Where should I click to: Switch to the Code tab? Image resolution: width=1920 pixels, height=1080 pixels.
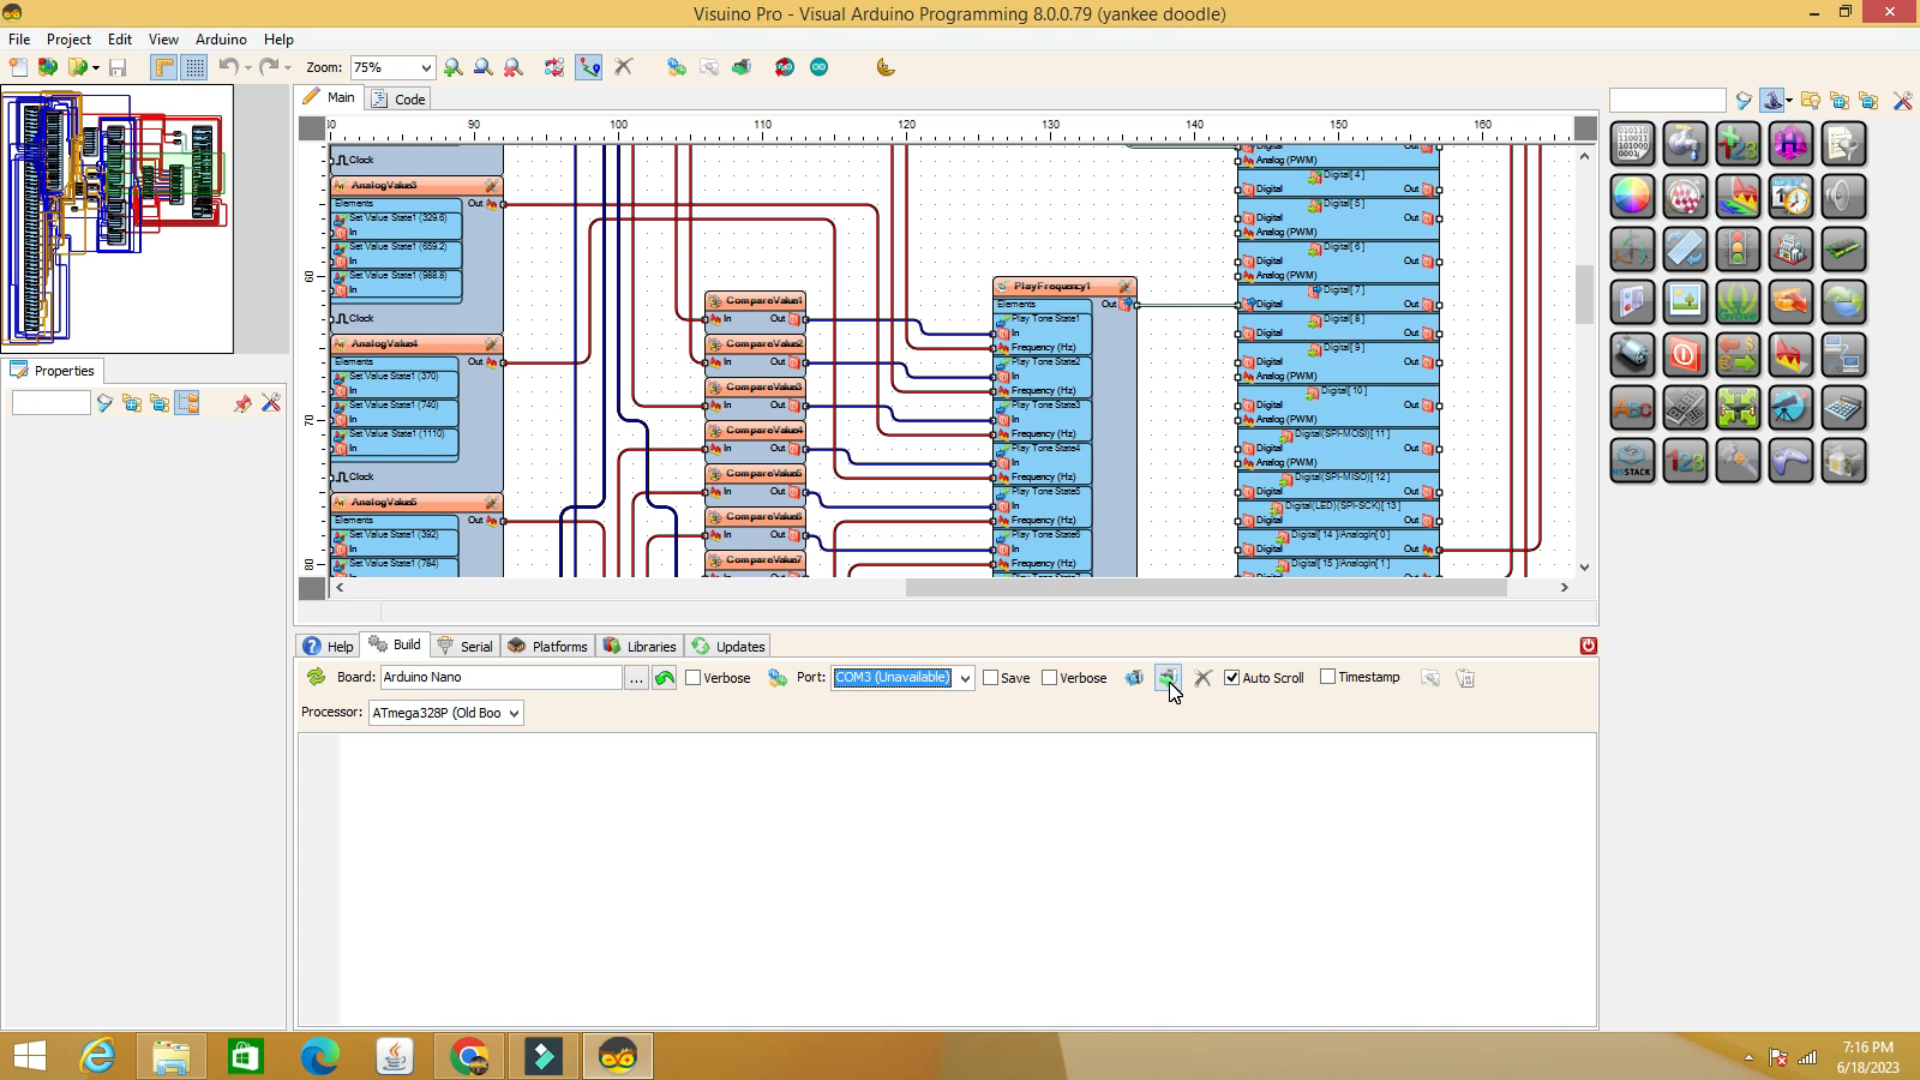(399, 99)
